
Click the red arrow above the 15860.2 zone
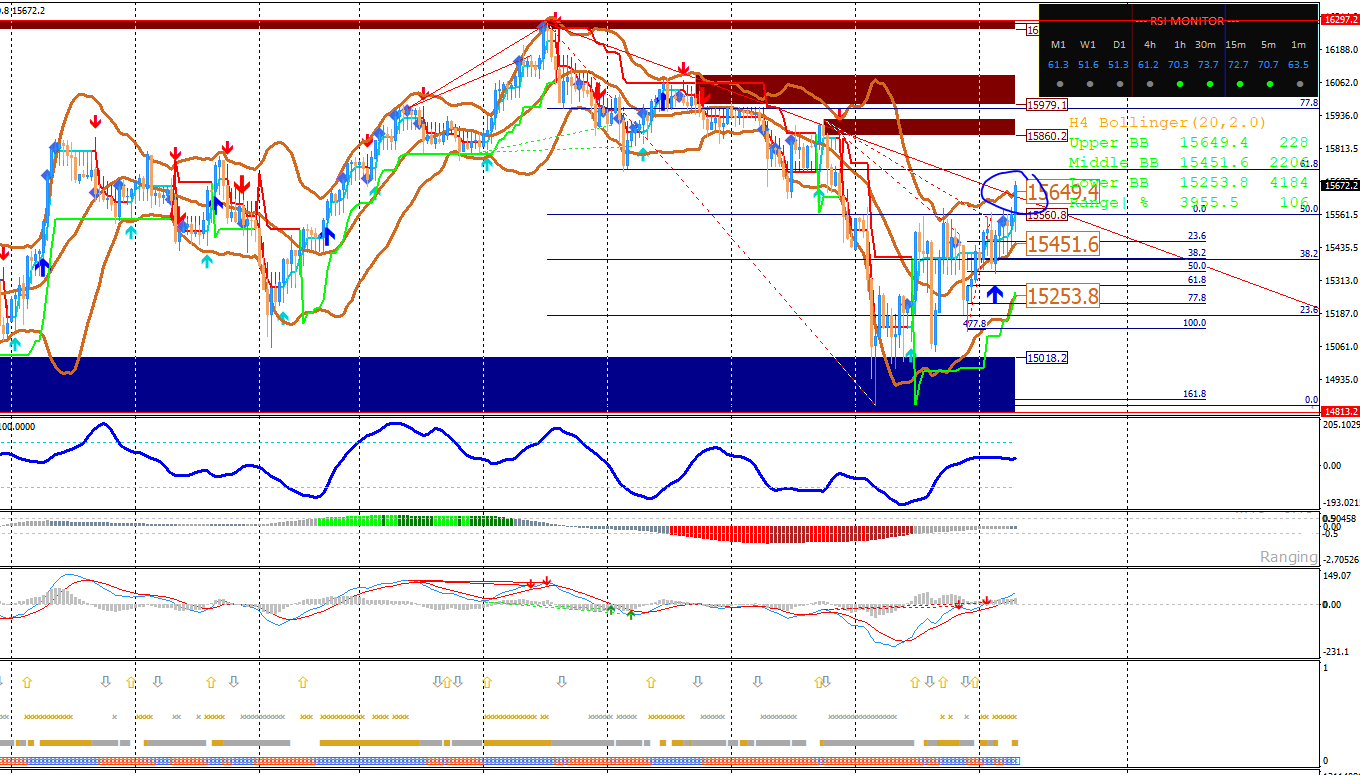tap(840, 114)
